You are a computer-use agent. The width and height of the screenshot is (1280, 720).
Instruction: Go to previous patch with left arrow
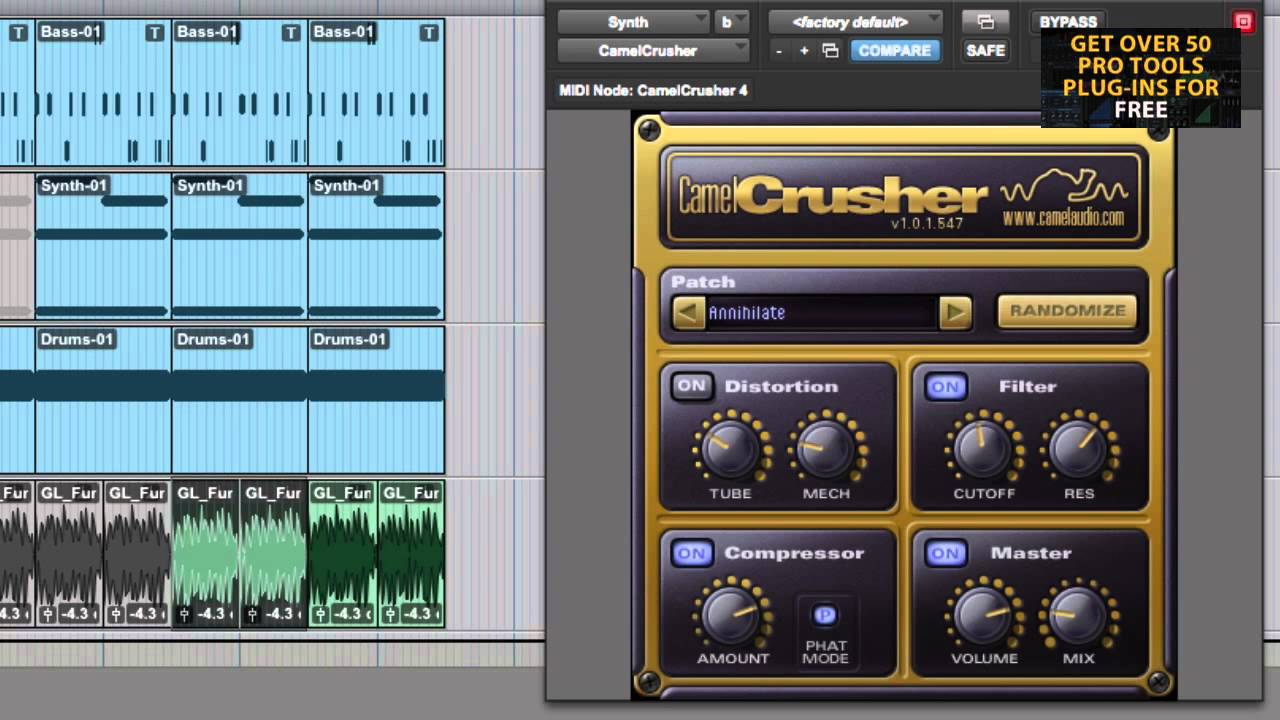coord(688,313)
